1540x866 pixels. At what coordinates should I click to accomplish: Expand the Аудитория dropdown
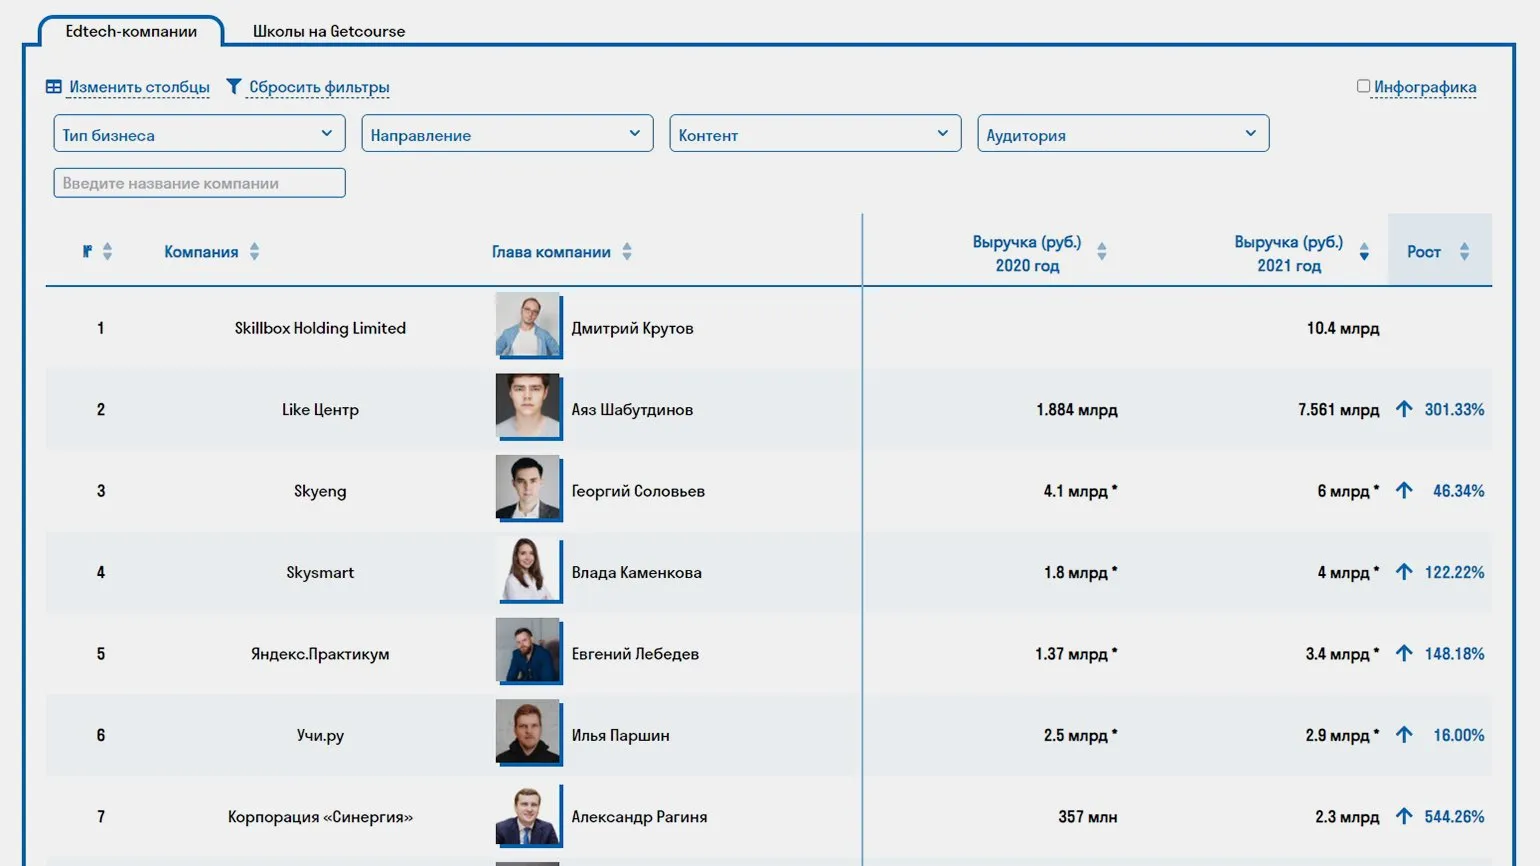pos(1123,134)
